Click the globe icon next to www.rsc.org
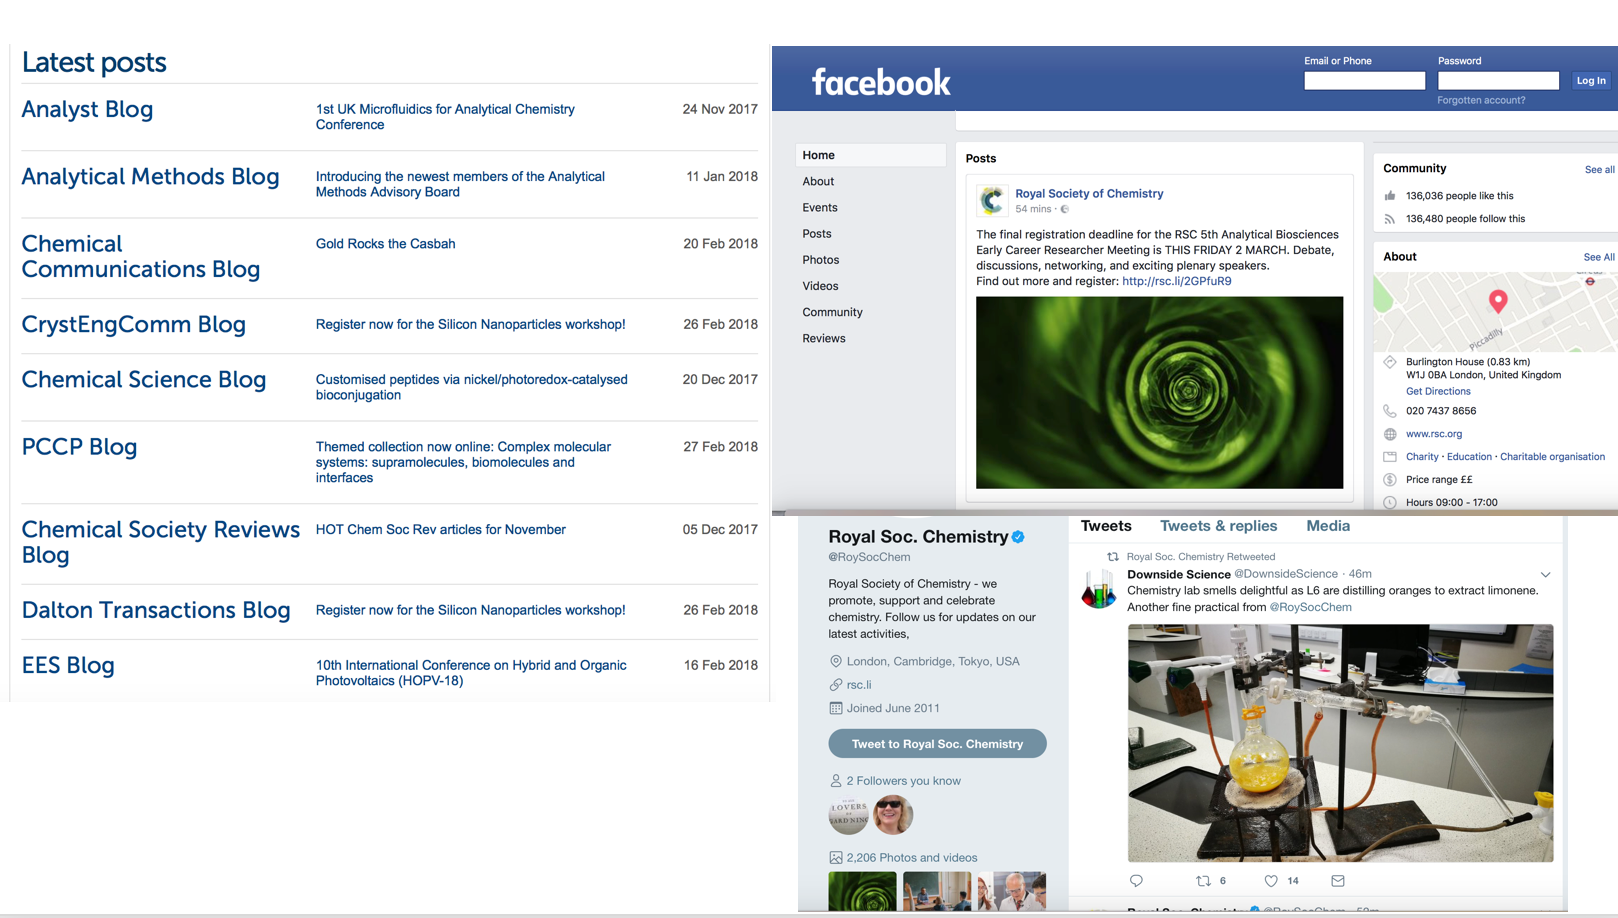 click(x=1390, y=434)
